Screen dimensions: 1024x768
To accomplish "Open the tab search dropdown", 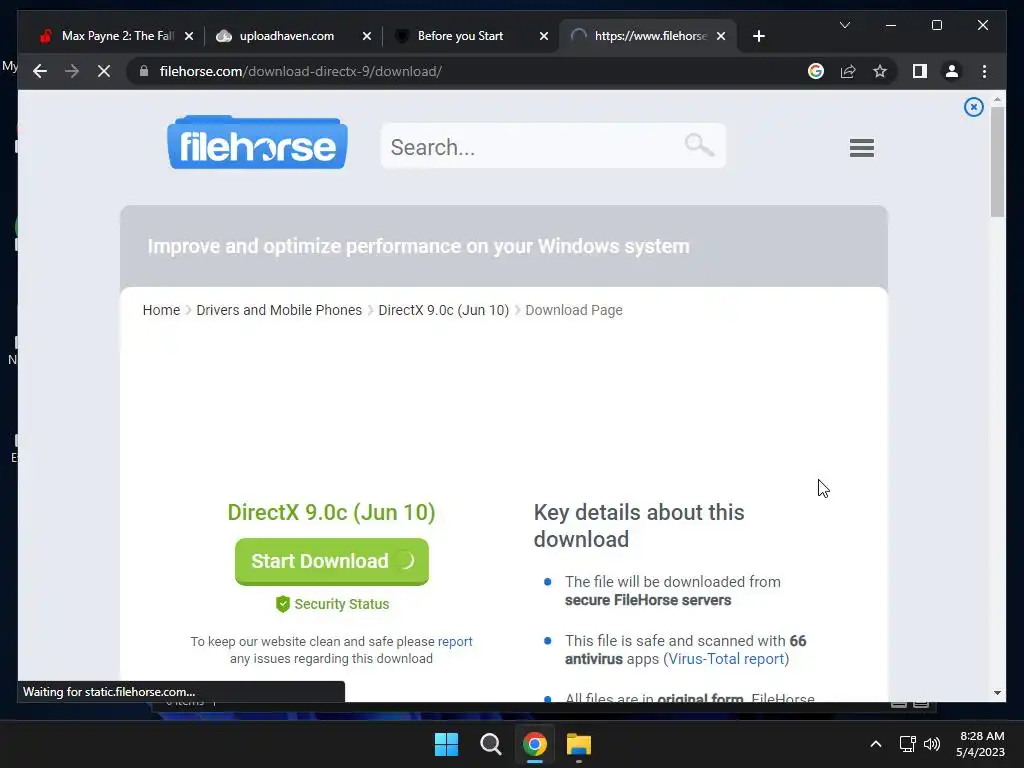I will [844, 25].
